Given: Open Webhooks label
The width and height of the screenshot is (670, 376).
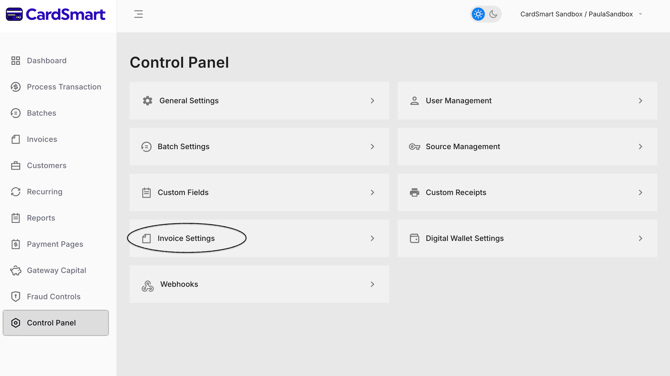Looking at the screenshot, I should [179, 284].
